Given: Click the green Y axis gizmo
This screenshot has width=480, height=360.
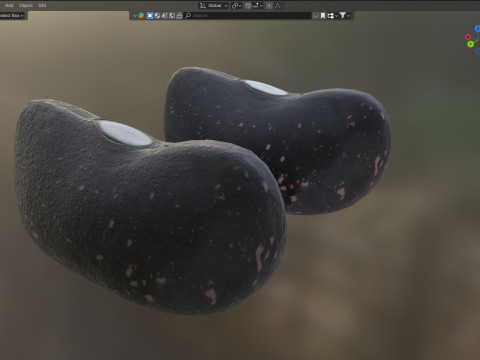Looking at the screenshot, I should tap(470, 44).
